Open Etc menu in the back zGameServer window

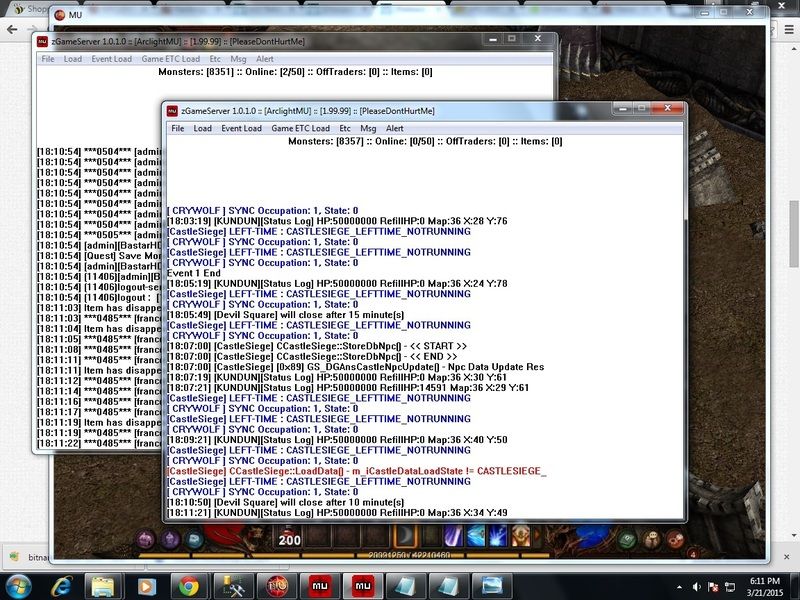coord(215,59)
